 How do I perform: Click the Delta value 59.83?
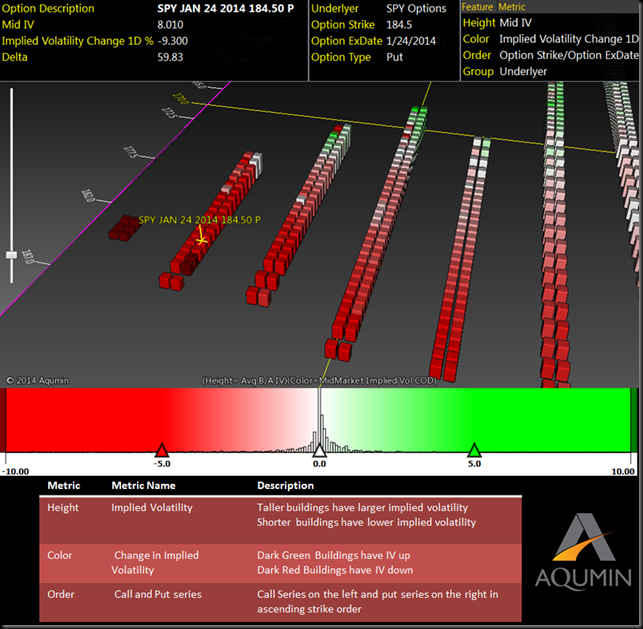point(170,57)
